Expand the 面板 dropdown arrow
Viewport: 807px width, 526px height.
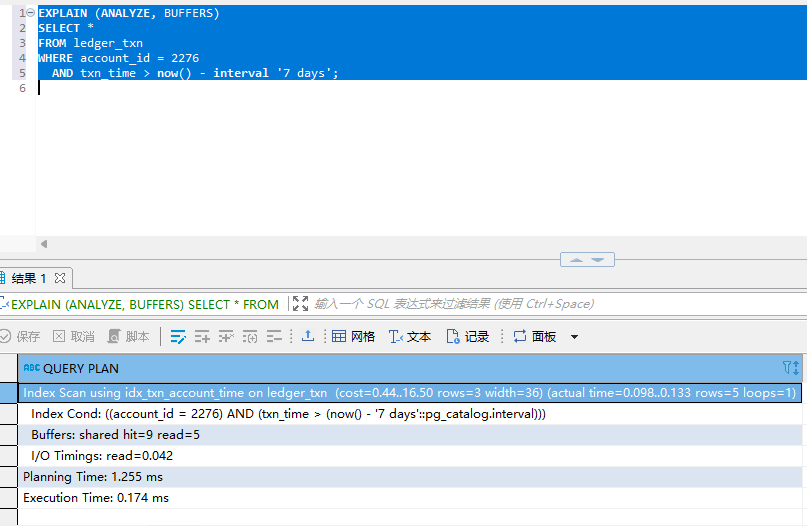coord(574,337)
